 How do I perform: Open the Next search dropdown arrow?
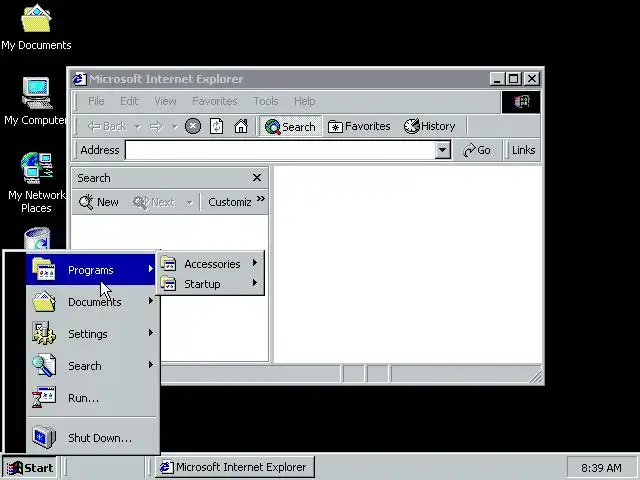click(189, 202)
